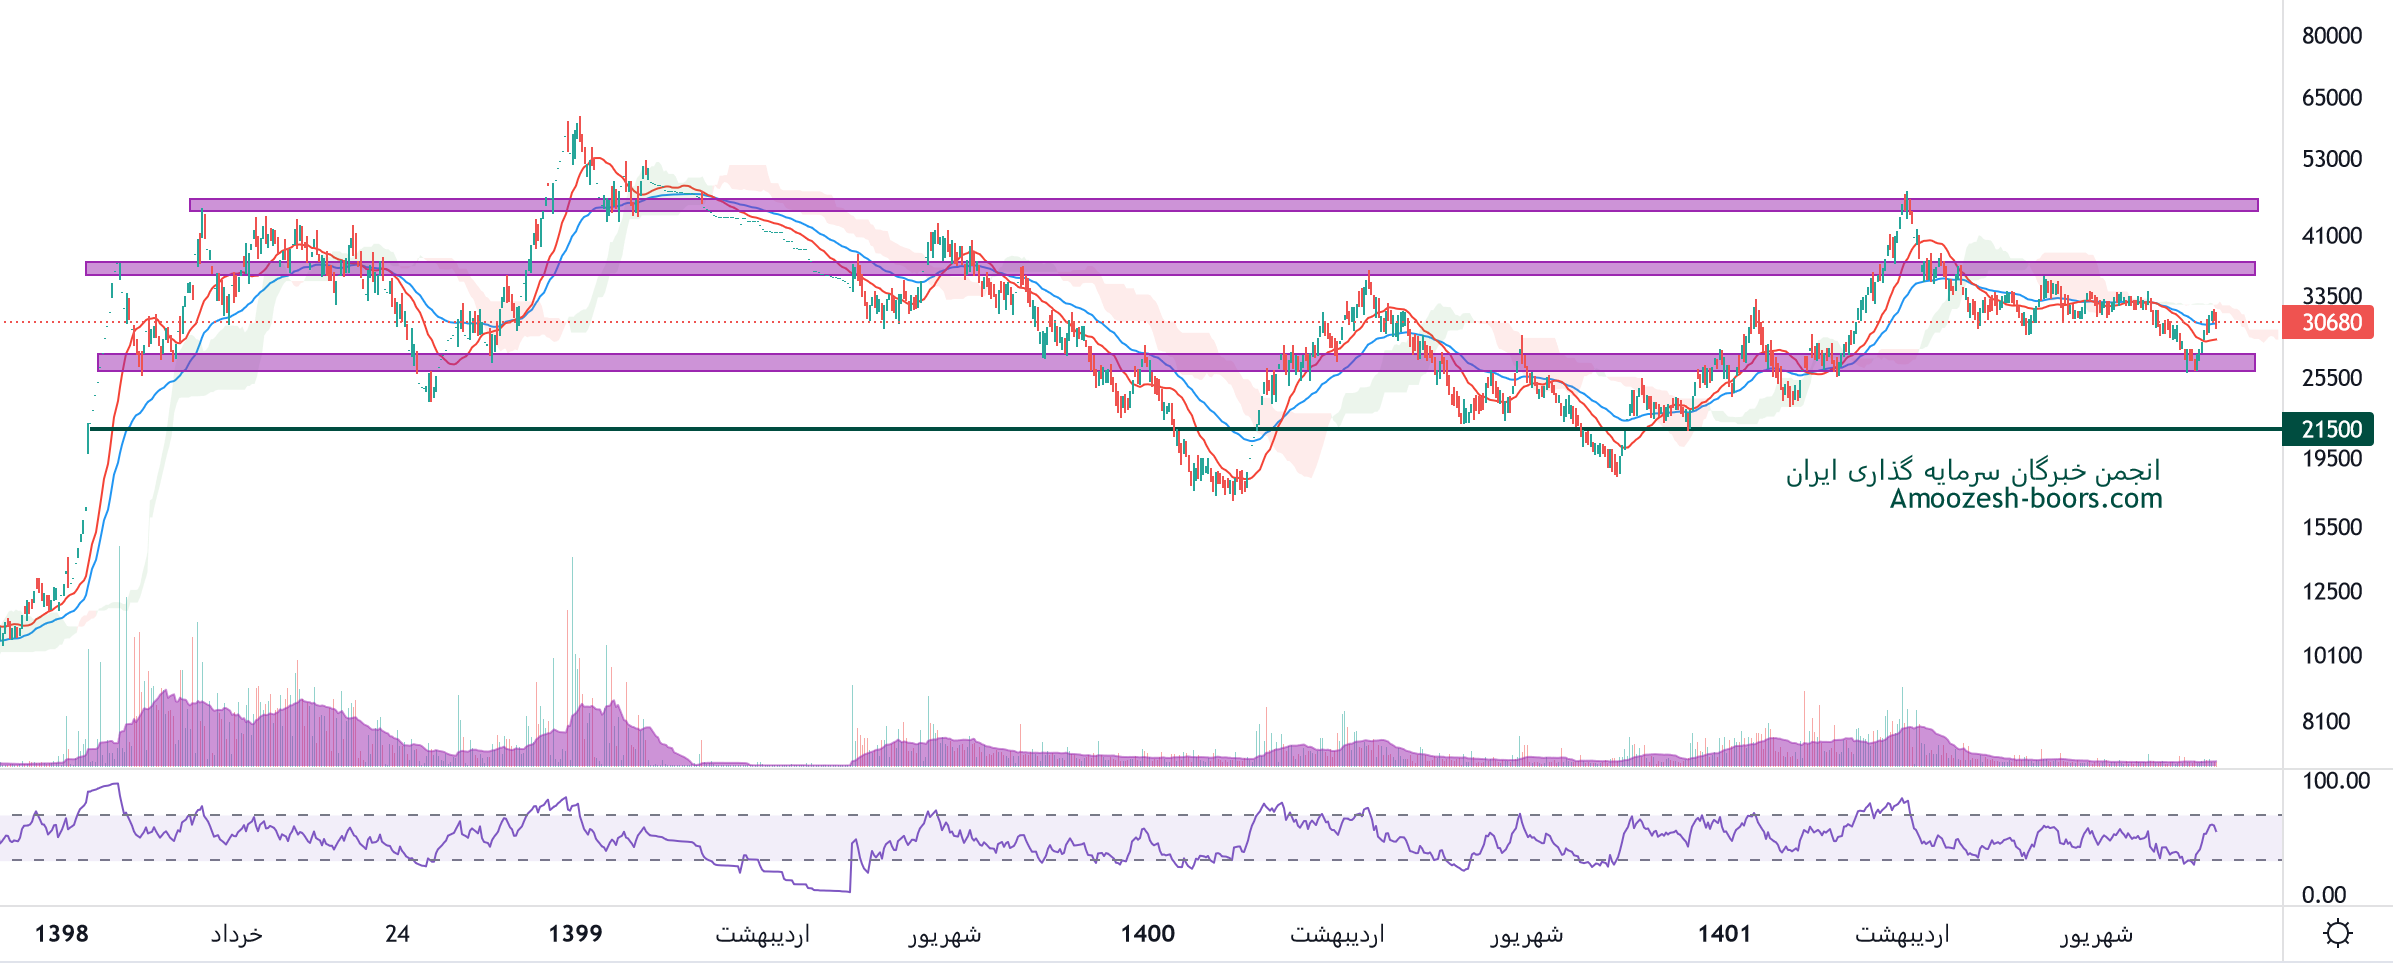The width and height of the screenshot is (2393, 965).
Task: Click the red 30680 current price label
Action: point(2330,323)
